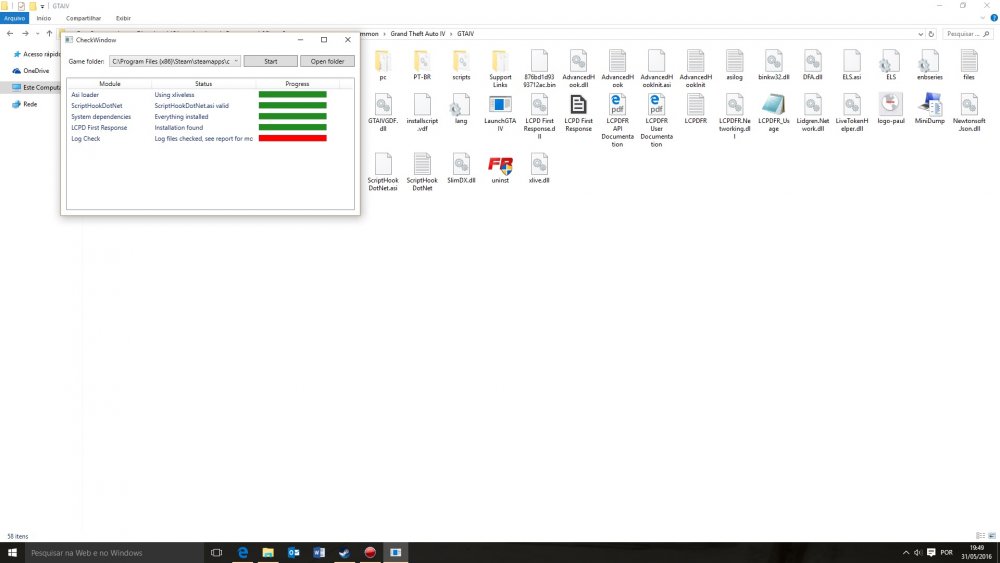Open Word from the taskbar
1000x563 pixels.
[x=319, y=553]
